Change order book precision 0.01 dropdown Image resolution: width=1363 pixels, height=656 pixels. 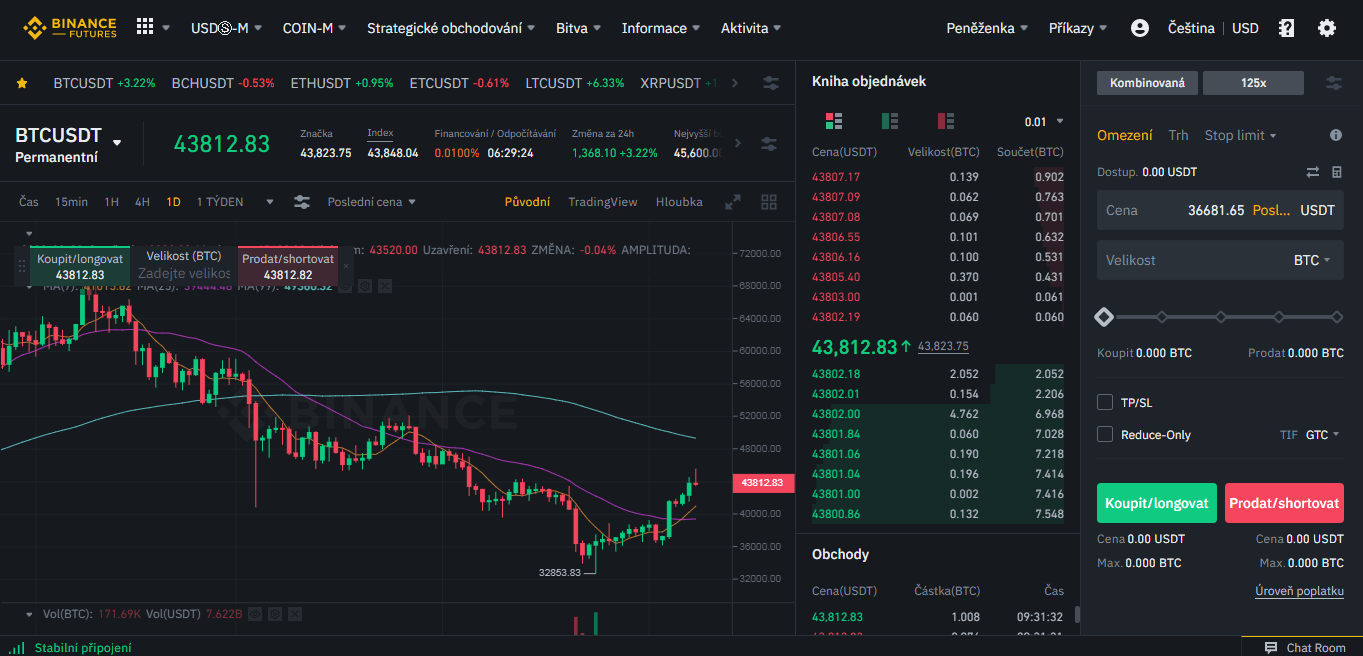click(1042, 122)
